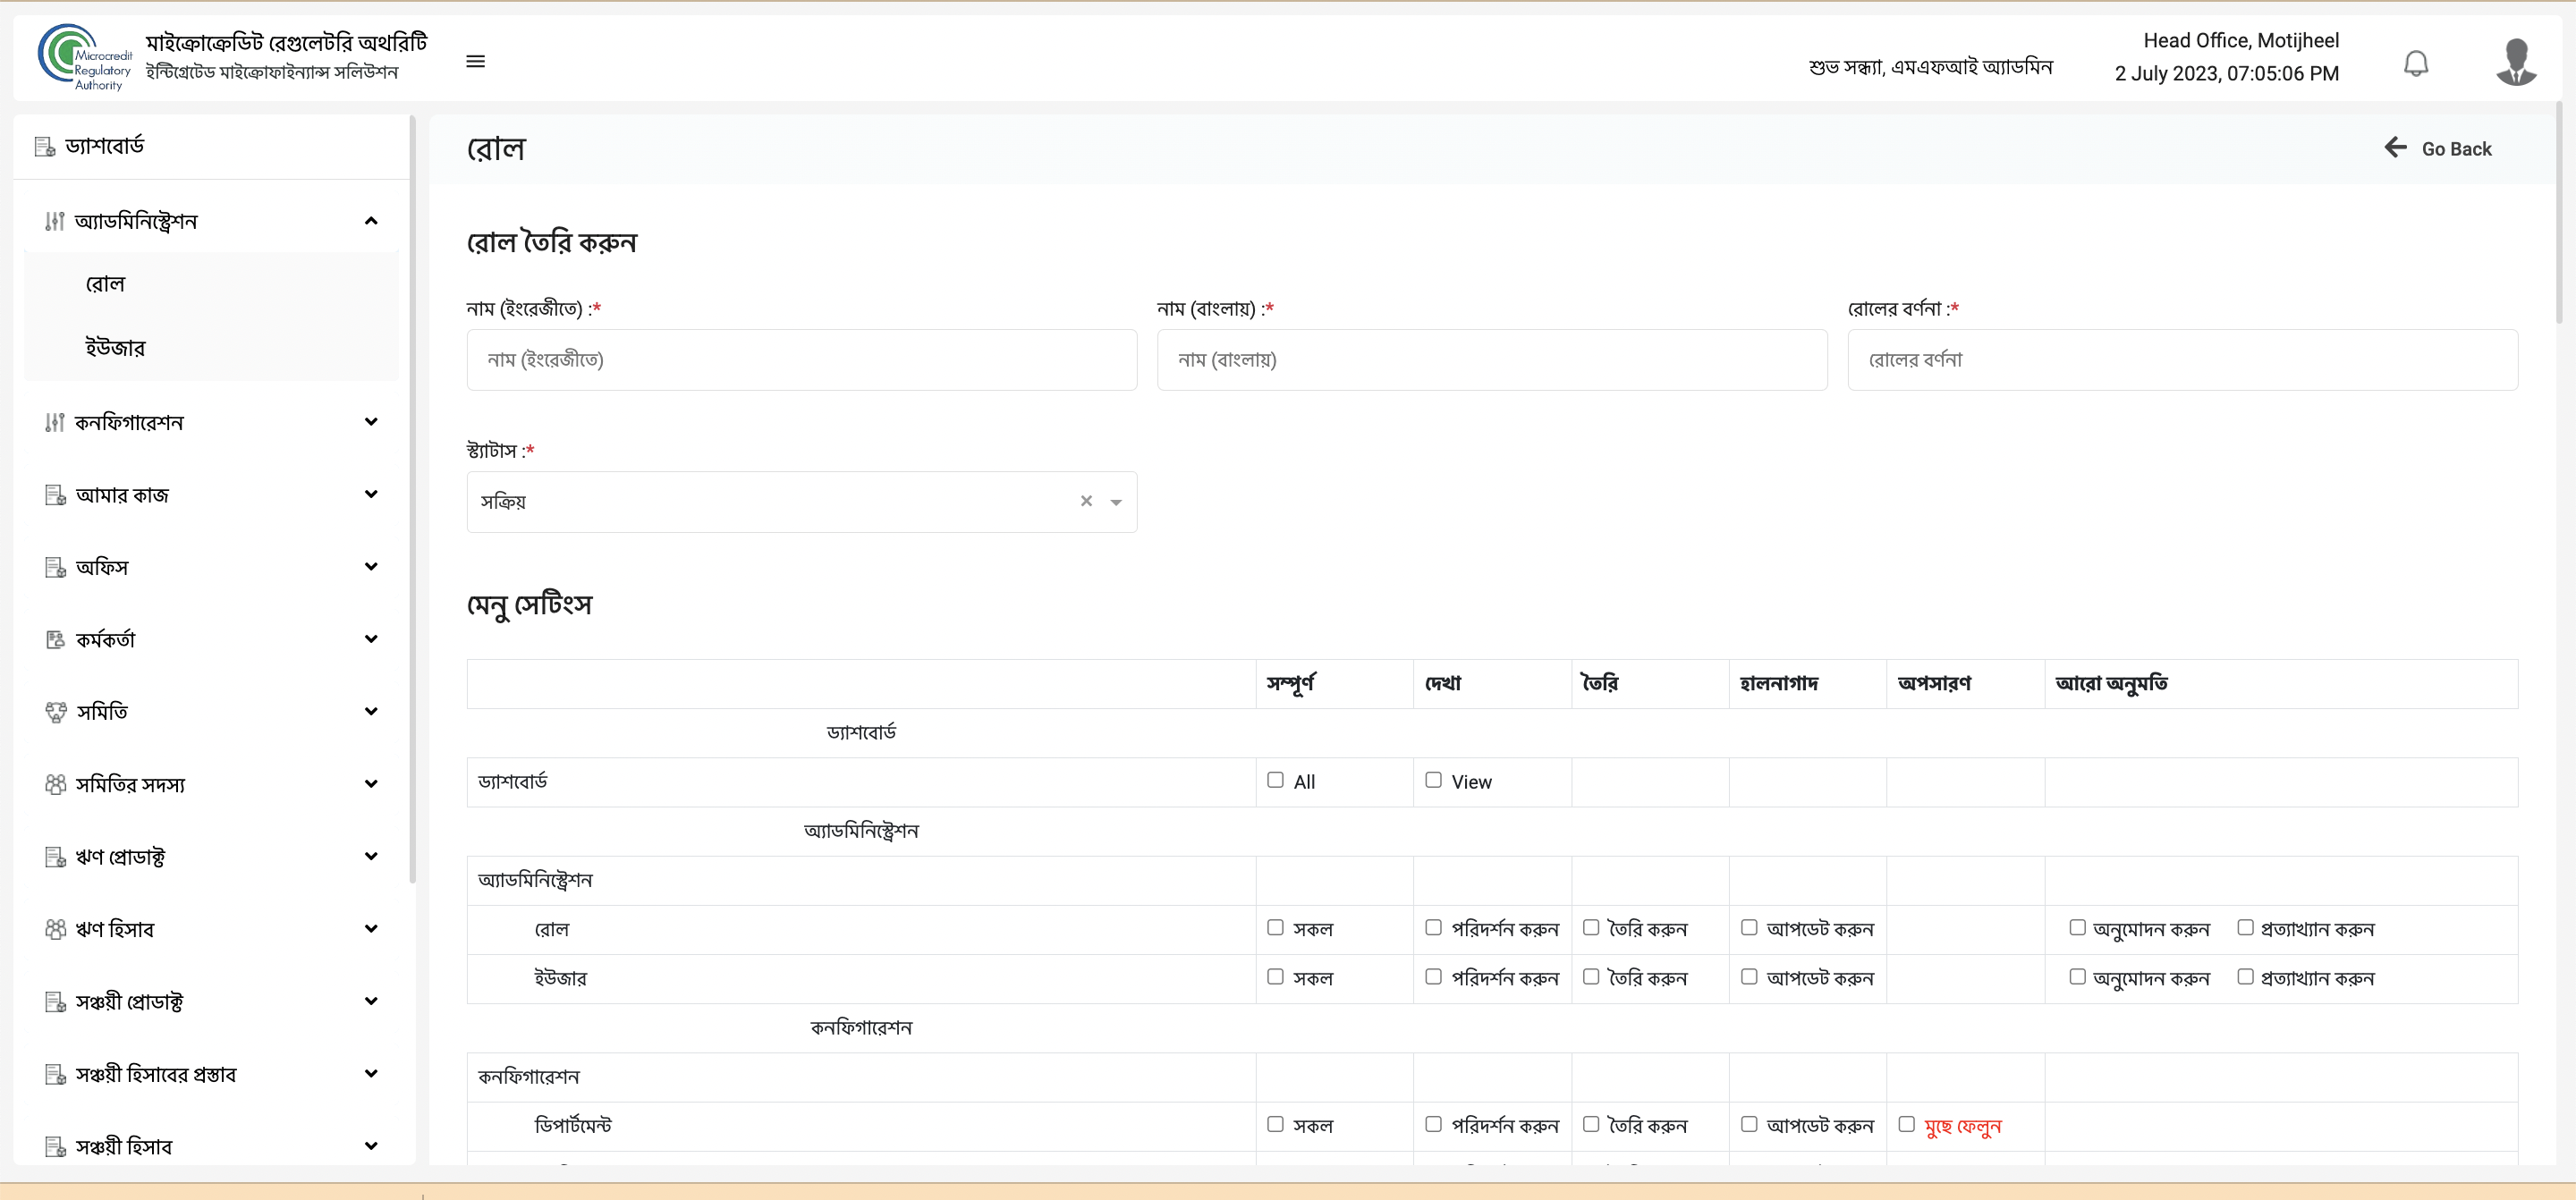This screenshot has width=2576, height=1200.
Task: Check সকল for the রোল row
Action: [1275, 928]
